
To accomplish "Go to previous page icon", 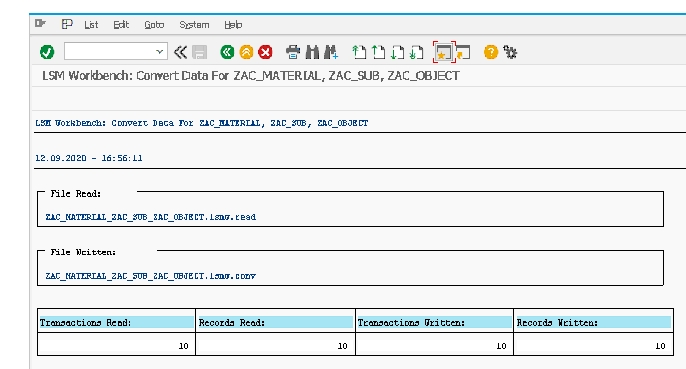I will point(378,52).
